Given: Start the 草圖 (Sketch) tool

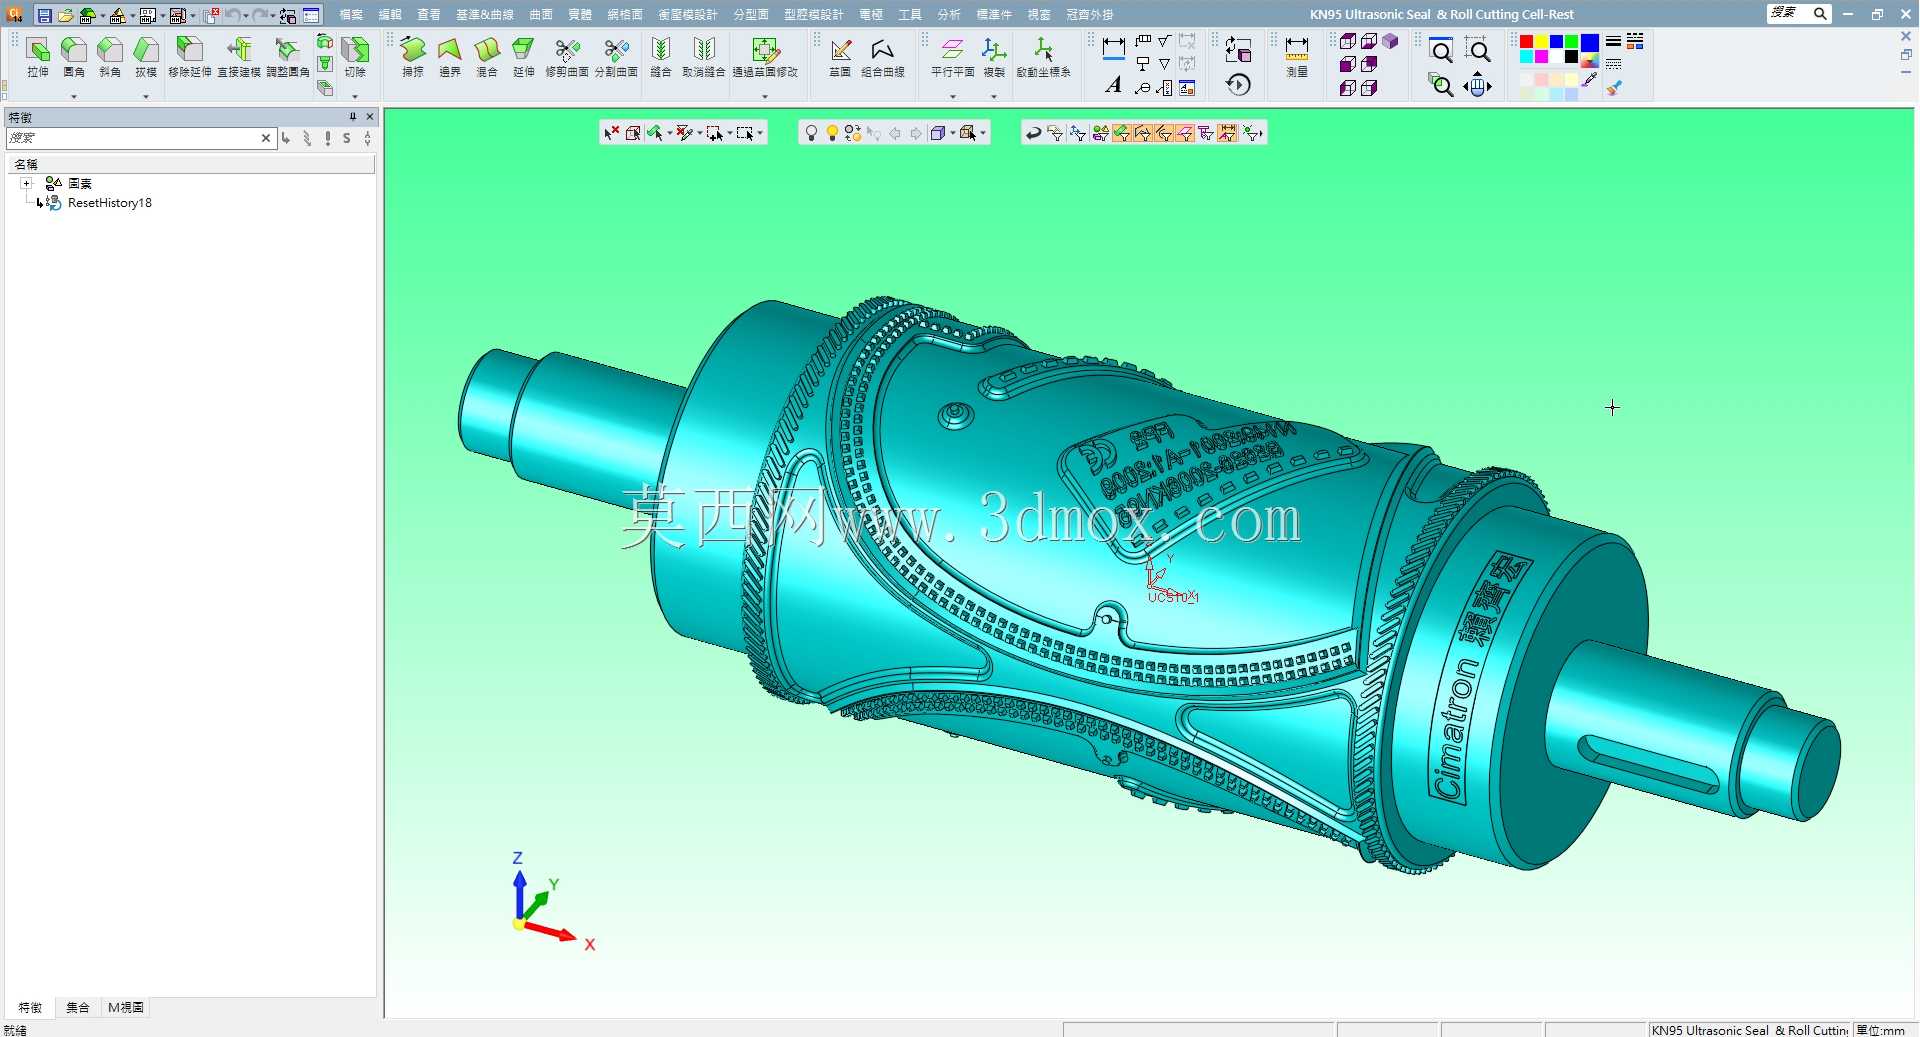Looking at the screenshot, I should (840, 57).
